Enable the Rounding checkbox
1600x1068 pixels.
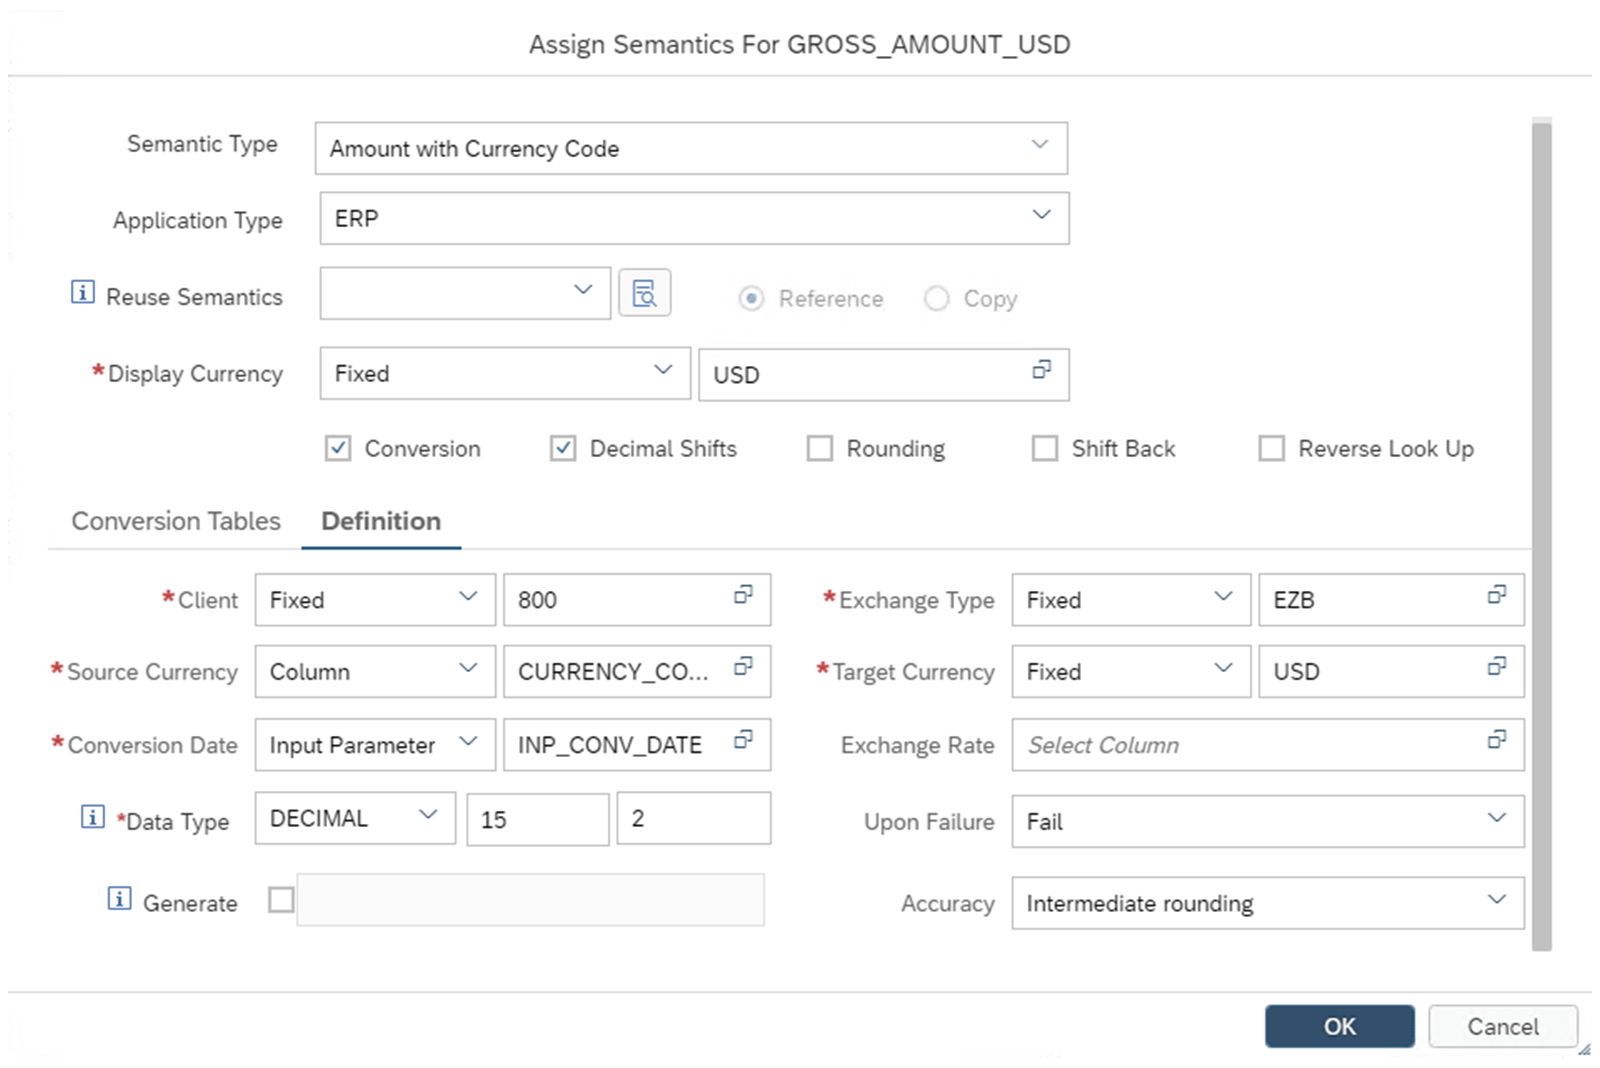tap(820, 448)
